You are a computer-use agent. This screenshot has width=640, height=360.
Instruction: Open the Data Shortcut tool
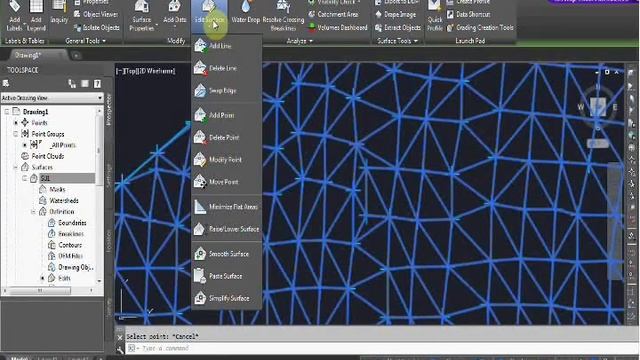pos(468,14)
